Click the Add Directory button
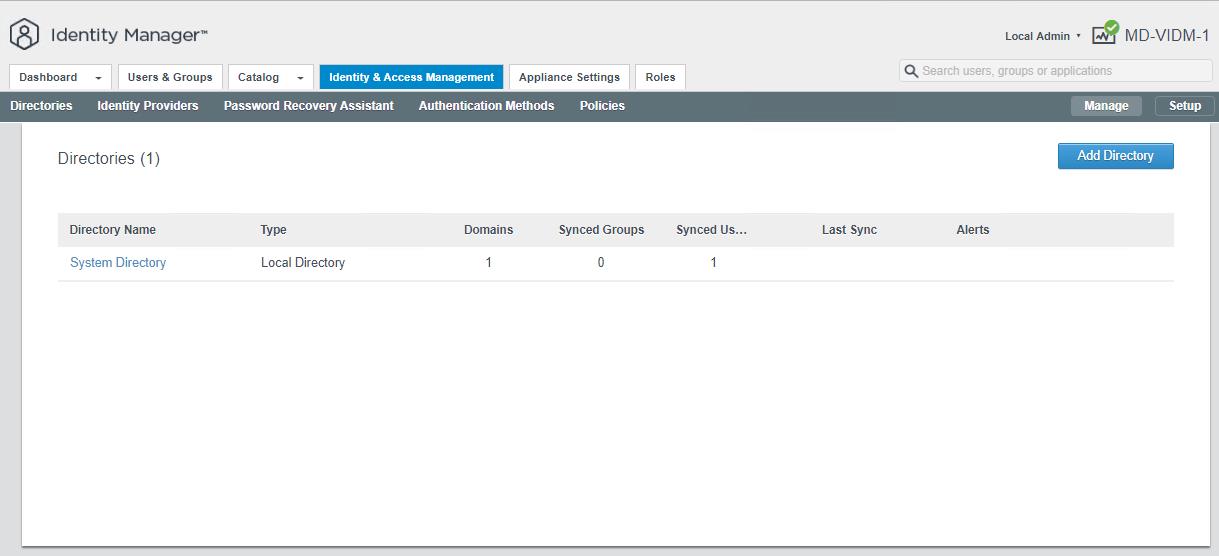This screenshot has height=556, width=1219. click(1115, 156)
